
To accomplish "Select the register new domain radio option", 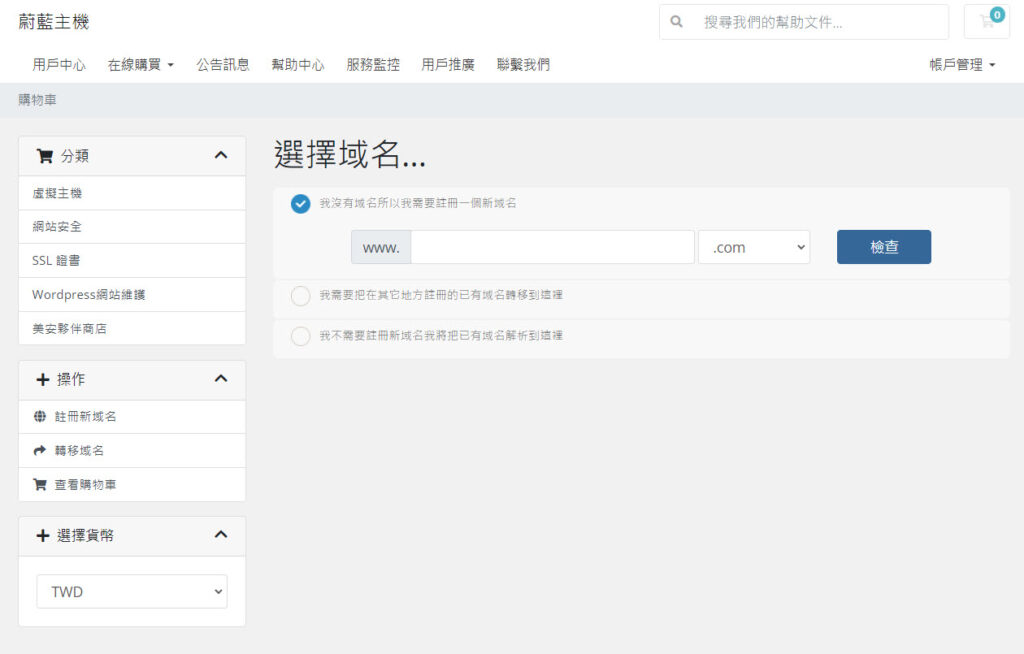I will [x=300, y=204].
